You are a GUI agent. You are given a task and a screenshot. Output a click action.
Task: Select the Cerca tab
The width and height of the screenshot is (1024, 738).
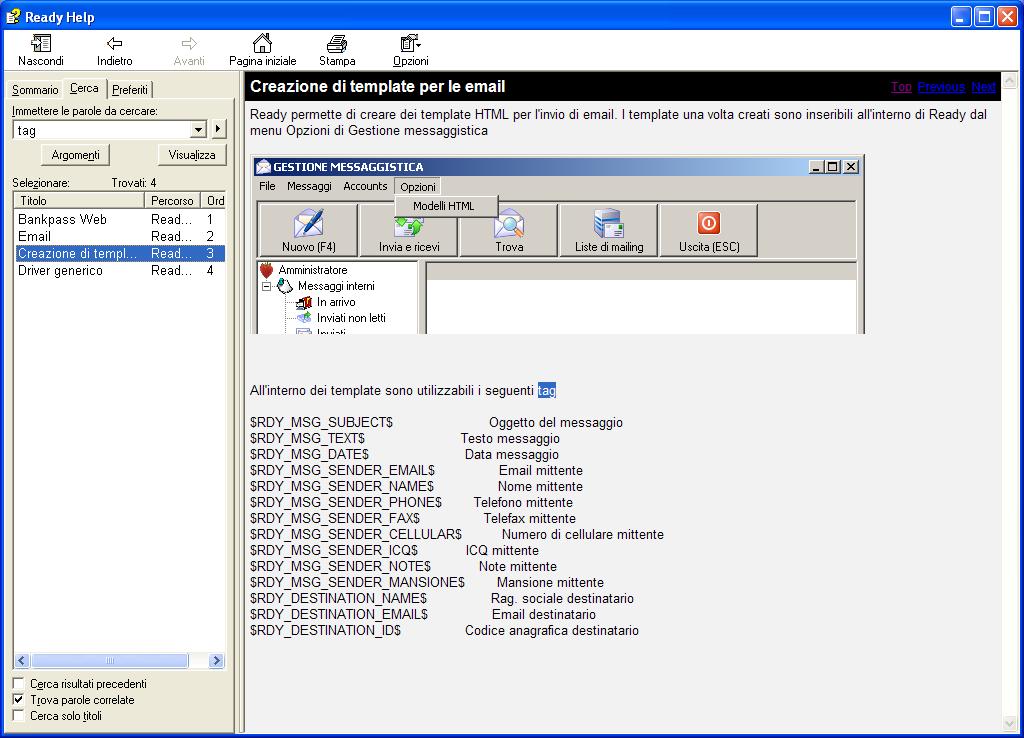click(84, 88)
